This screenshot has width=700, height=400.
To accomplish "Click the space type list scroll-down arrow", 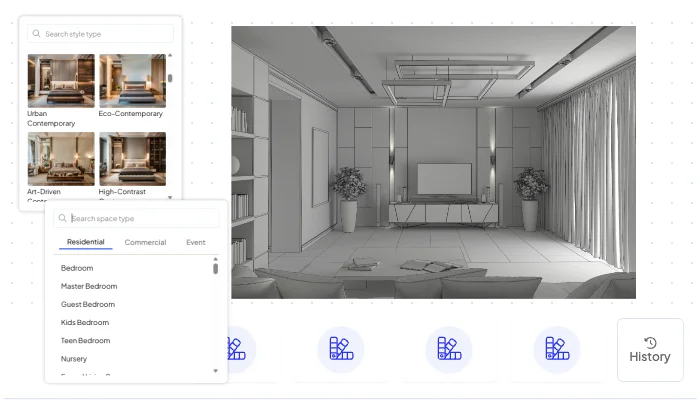I will [x=215, y=371].
